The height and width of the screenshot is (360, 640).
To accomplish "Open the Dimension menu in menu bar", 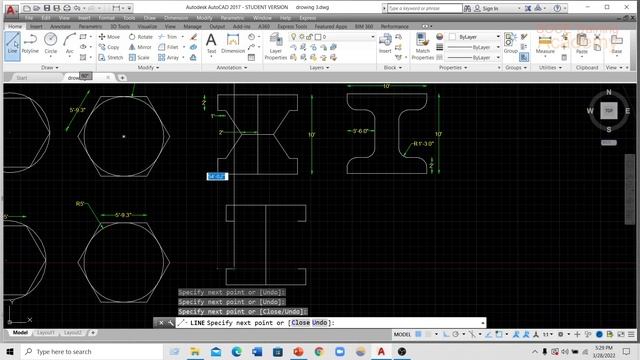I will (x=176, y=18).
